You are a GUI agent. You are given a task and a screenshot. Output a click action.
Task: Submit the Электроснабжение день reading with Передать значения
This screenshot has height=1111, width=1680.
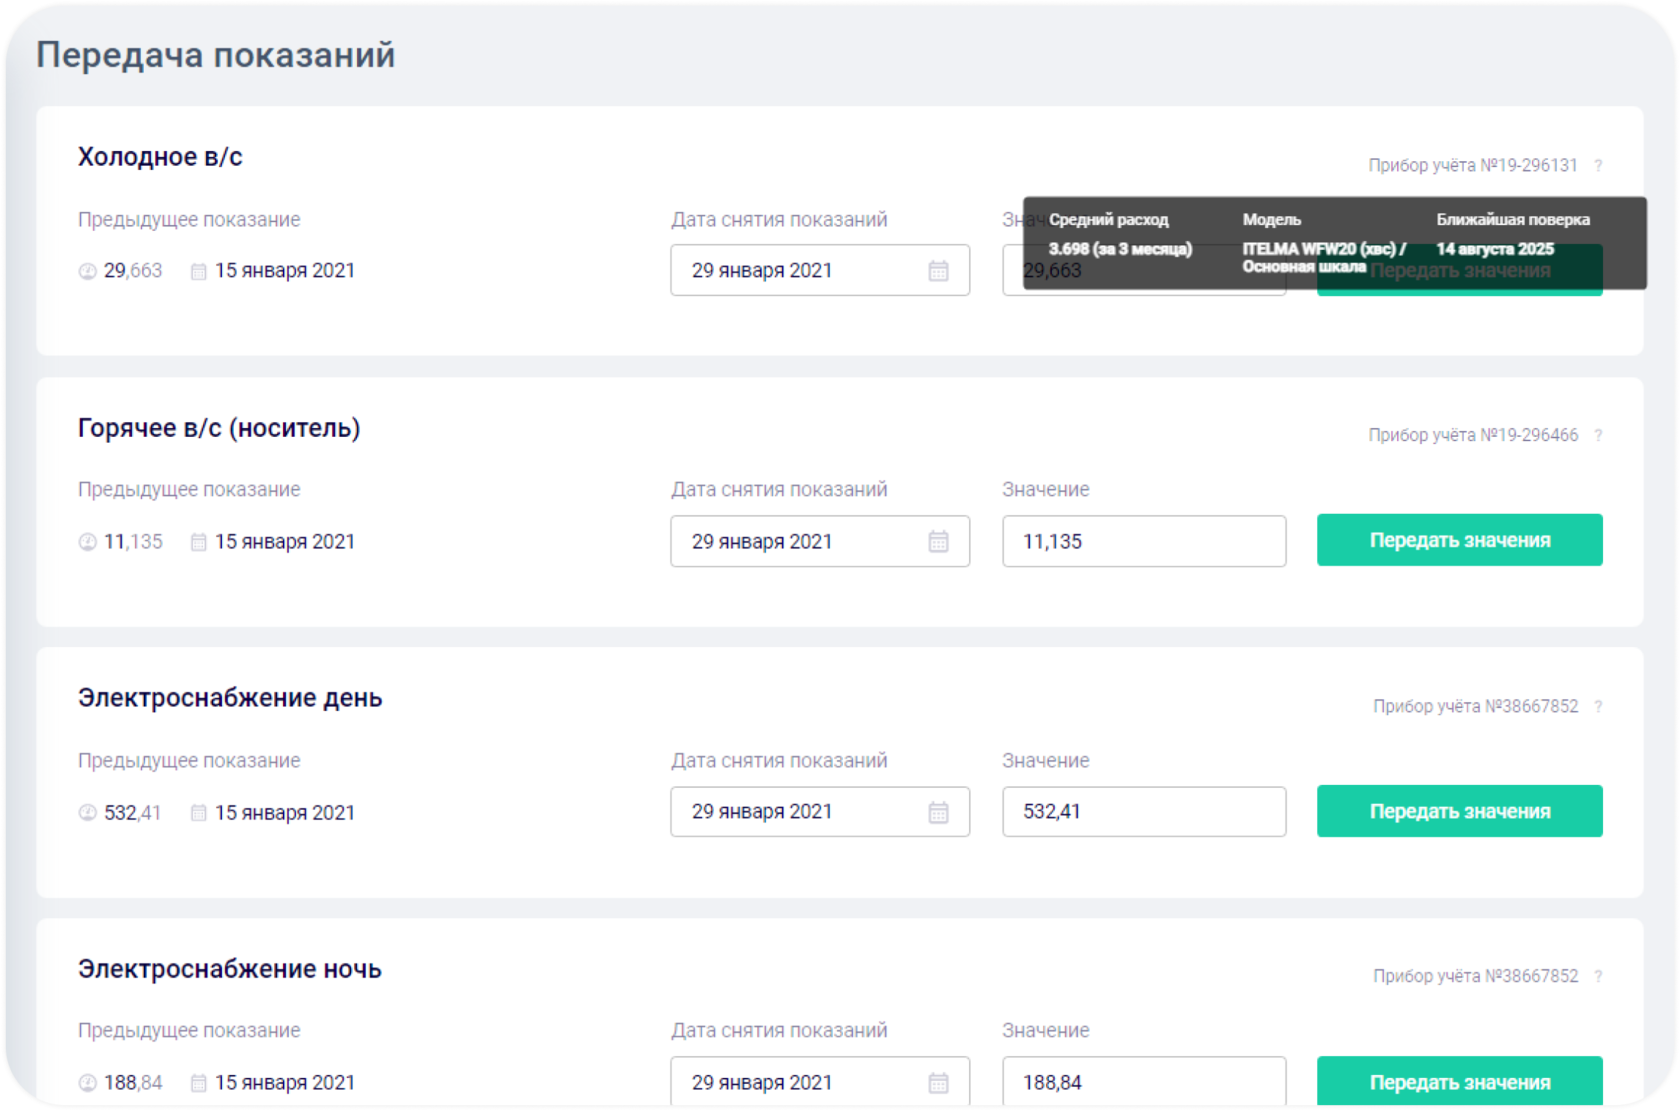(x=1460, y=811)
